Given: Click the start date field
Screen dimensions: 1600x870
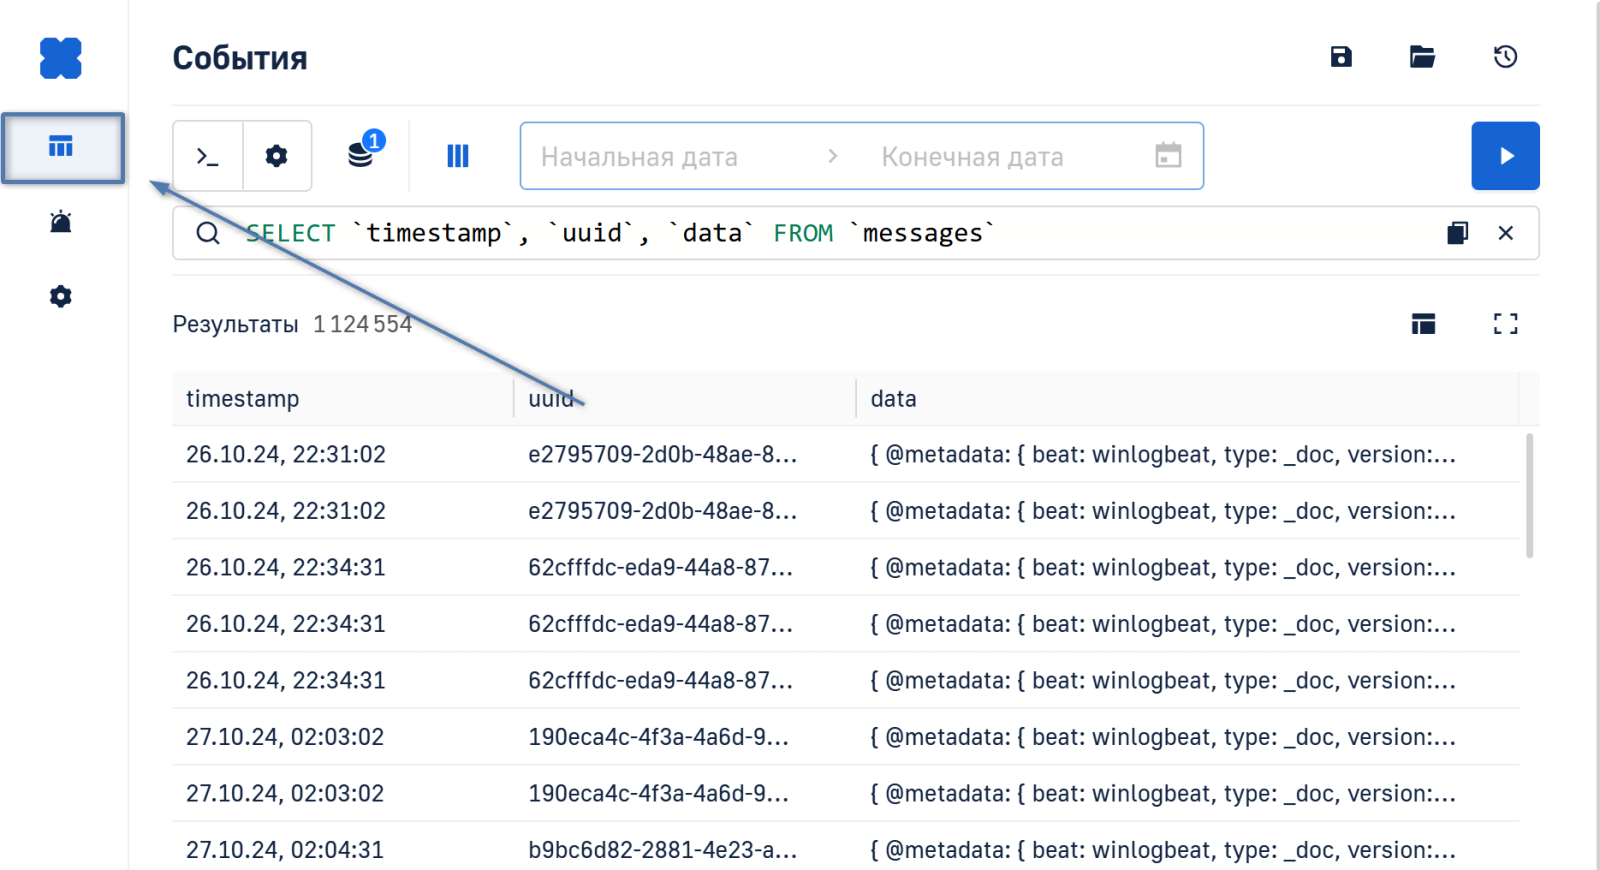Looking at the screenshot, I should click(x=670, y=157).
